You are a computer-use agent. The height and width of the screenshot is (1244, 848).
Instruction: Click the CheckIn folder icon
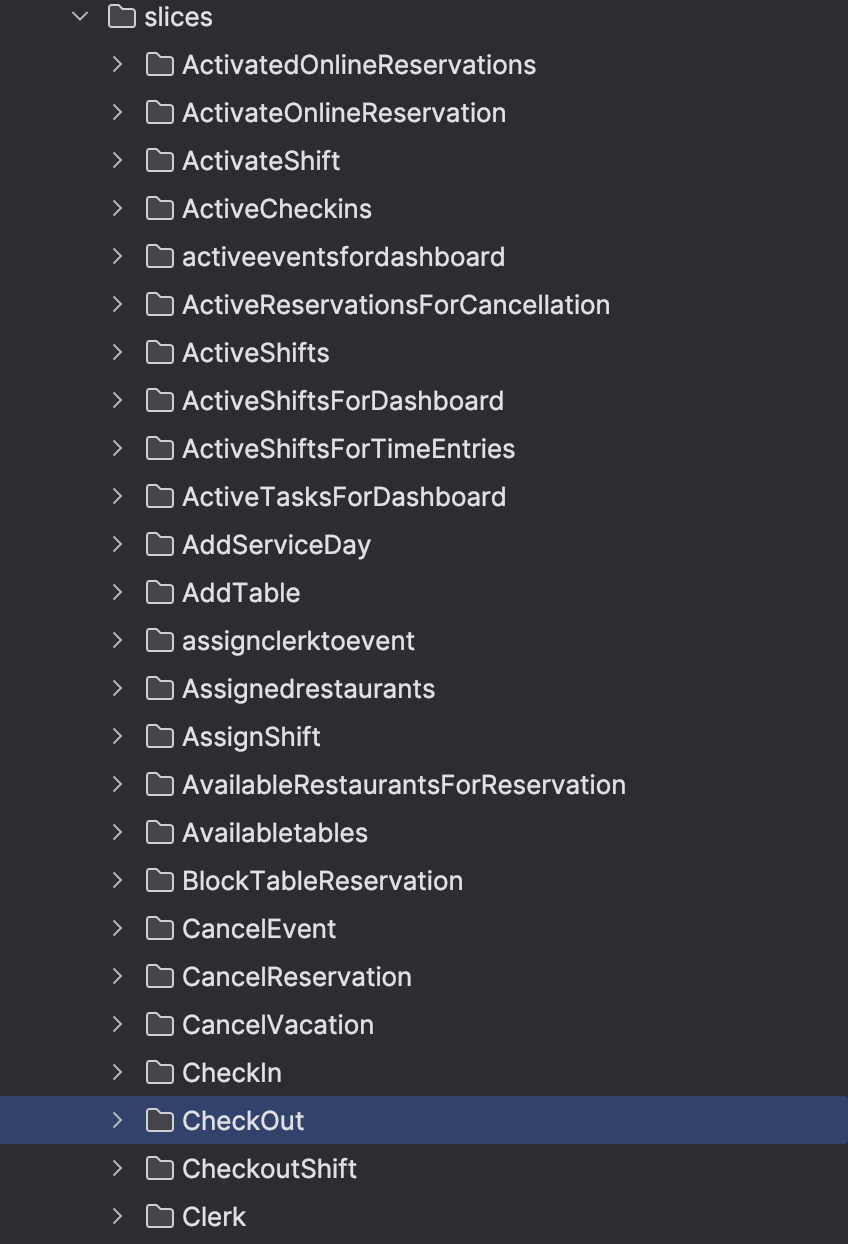[x=160, y=1072]
